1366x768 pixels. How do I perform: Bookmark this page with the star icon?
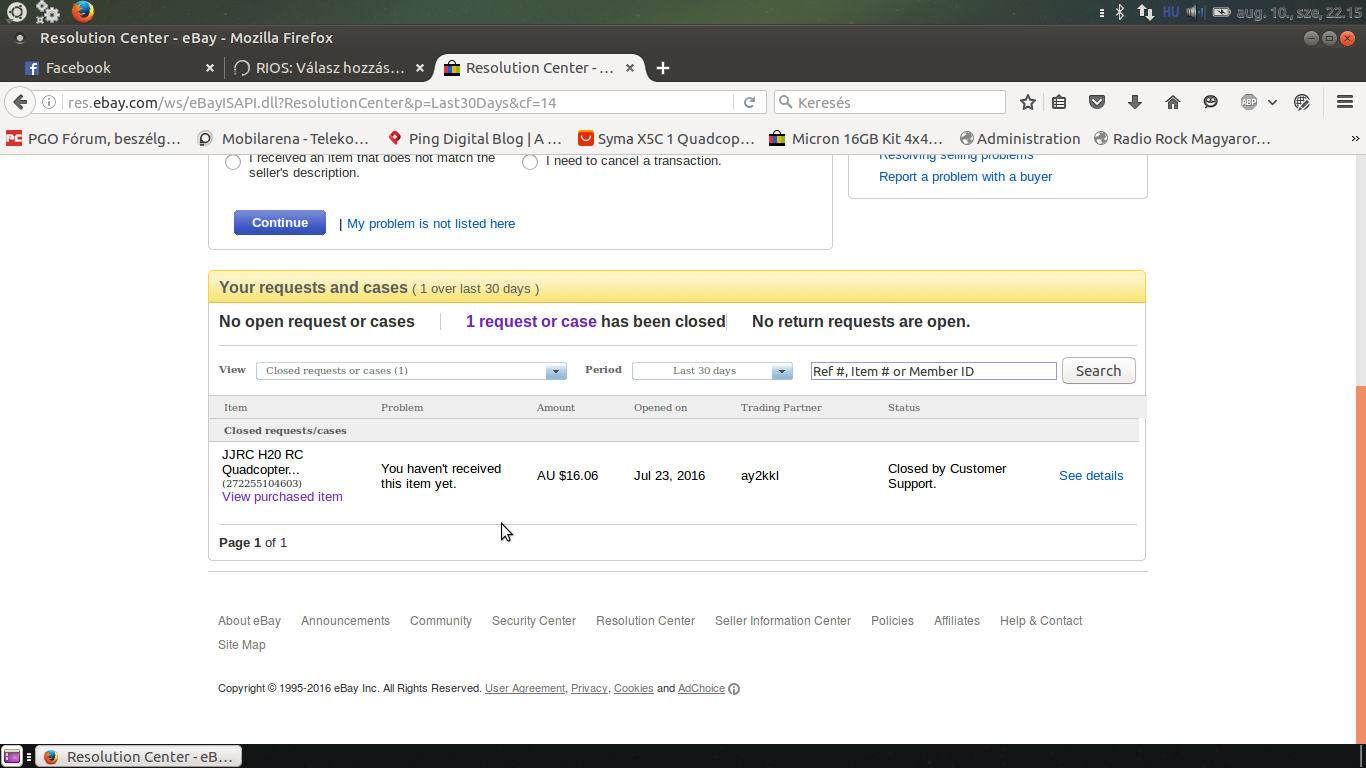click(1028, 102)
